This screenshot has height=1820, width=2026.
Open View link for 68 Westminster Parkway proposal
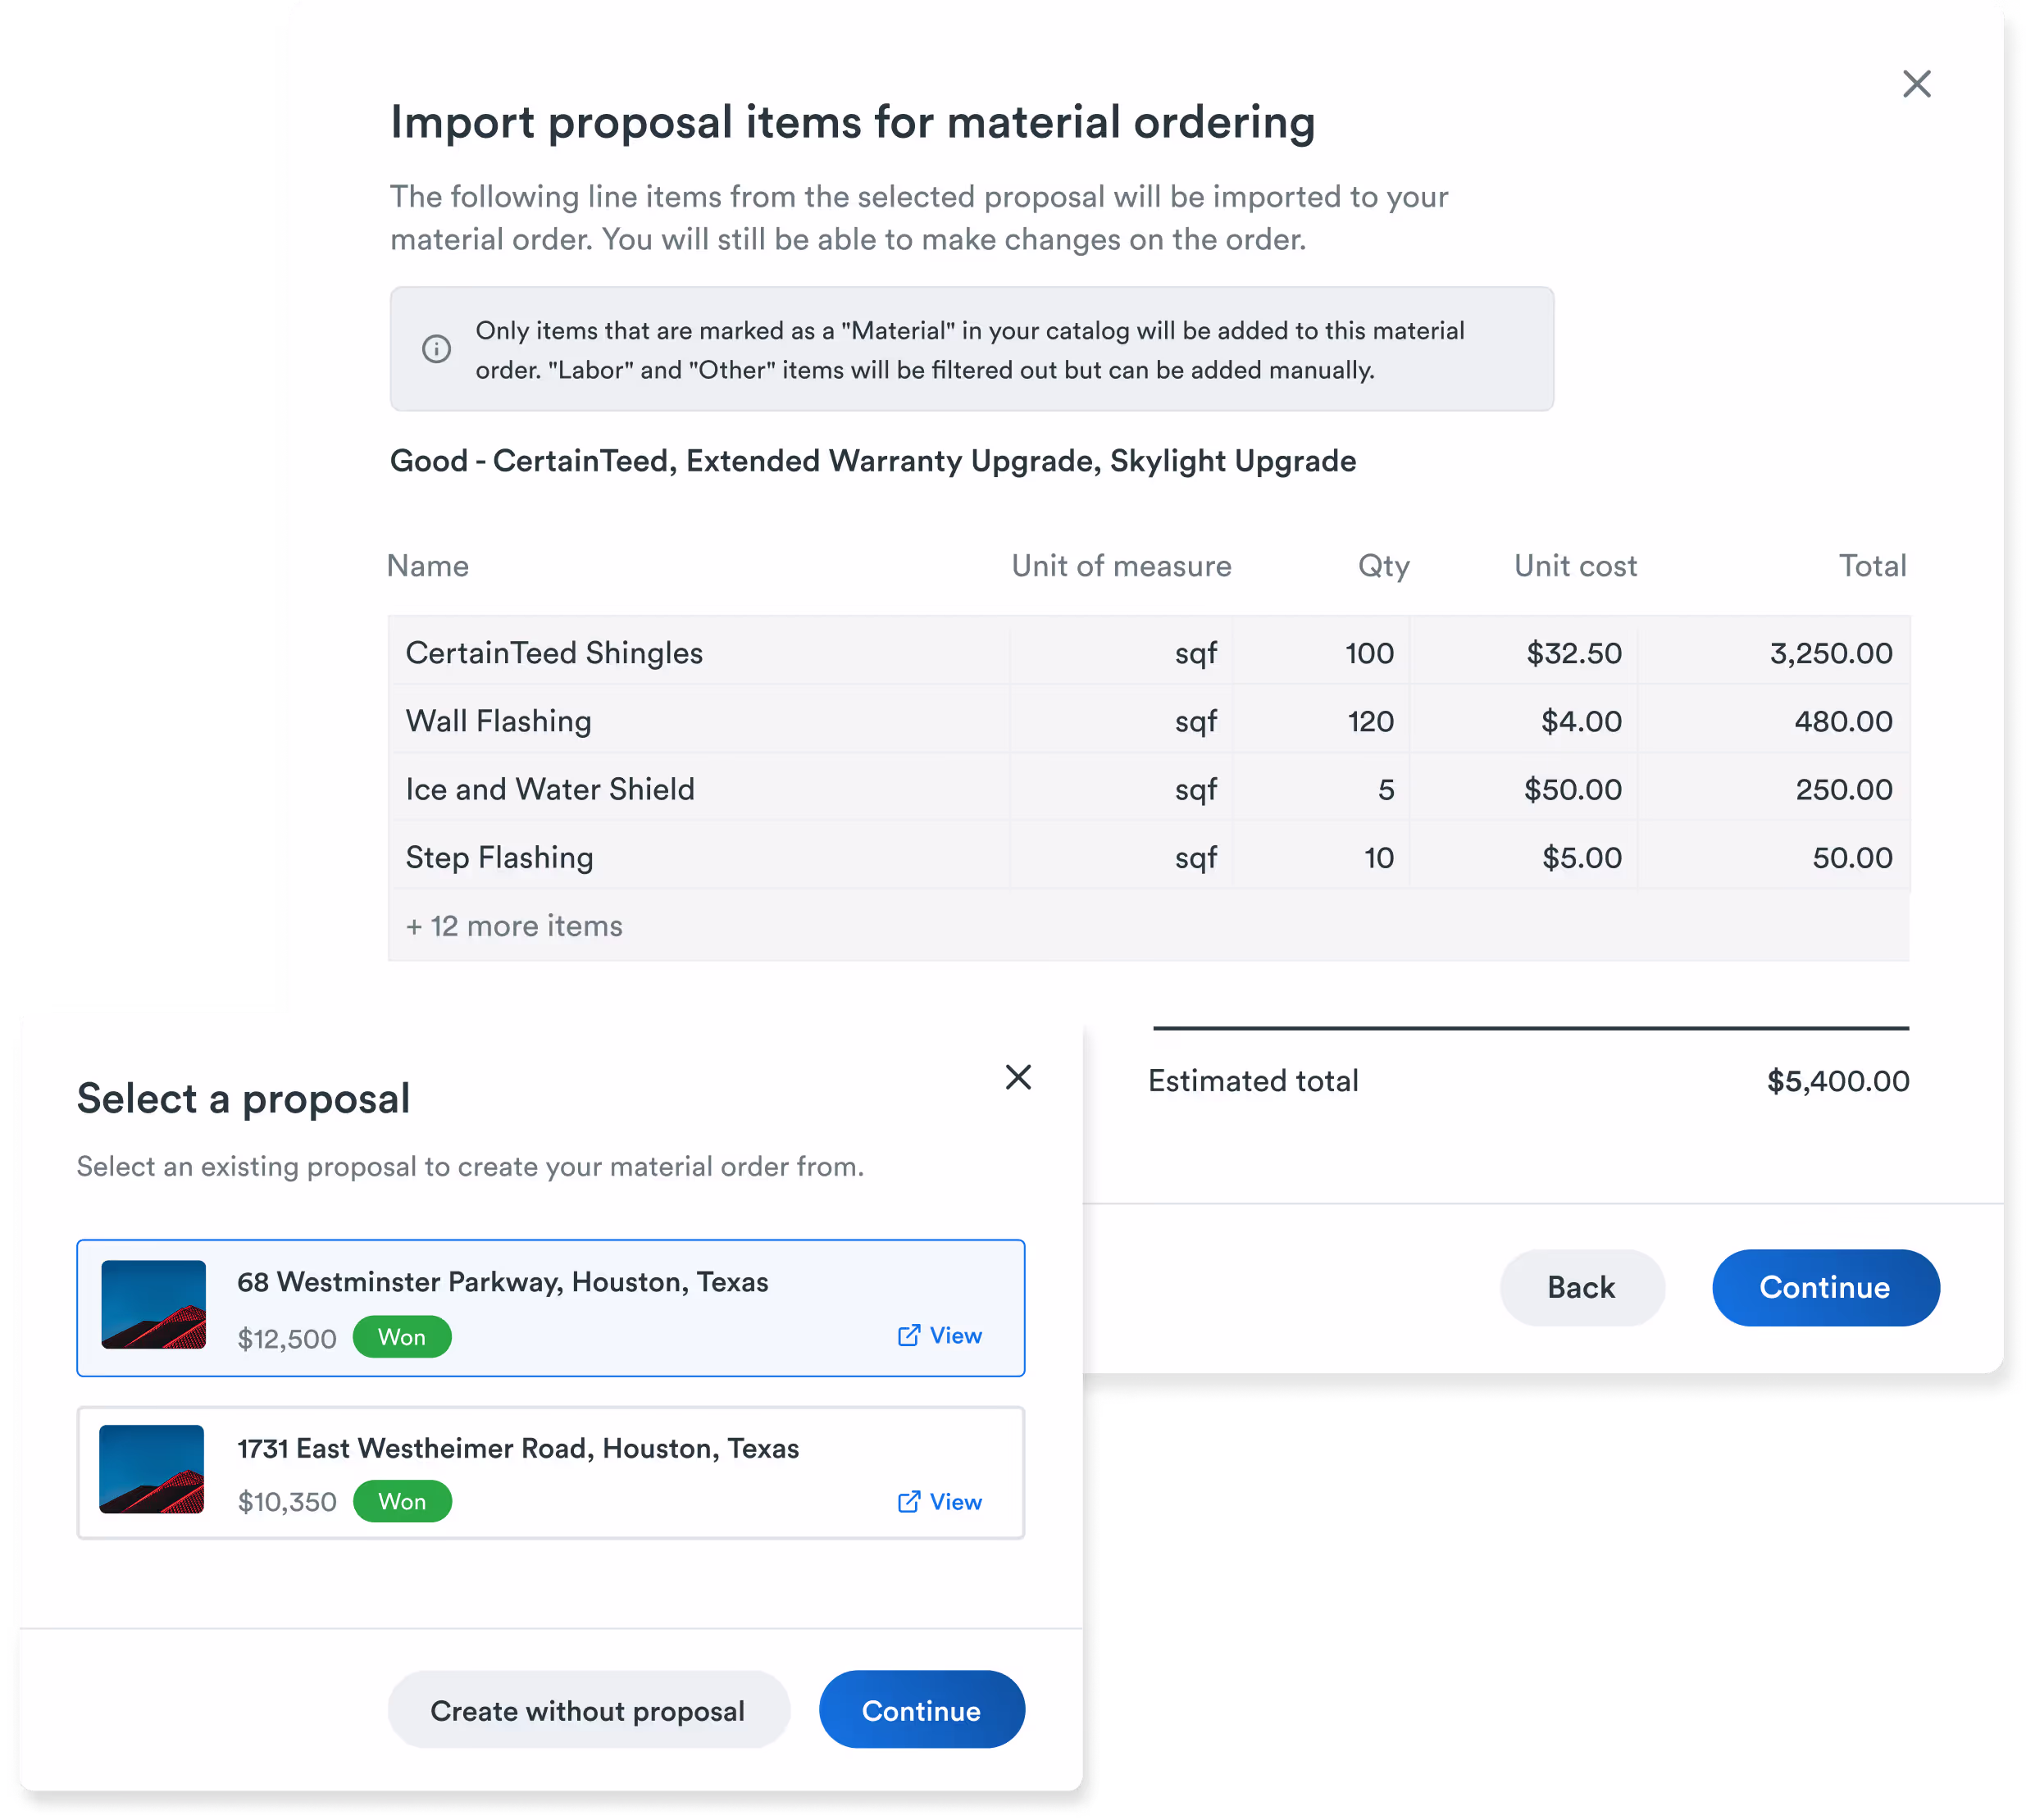click(955, 1336)
